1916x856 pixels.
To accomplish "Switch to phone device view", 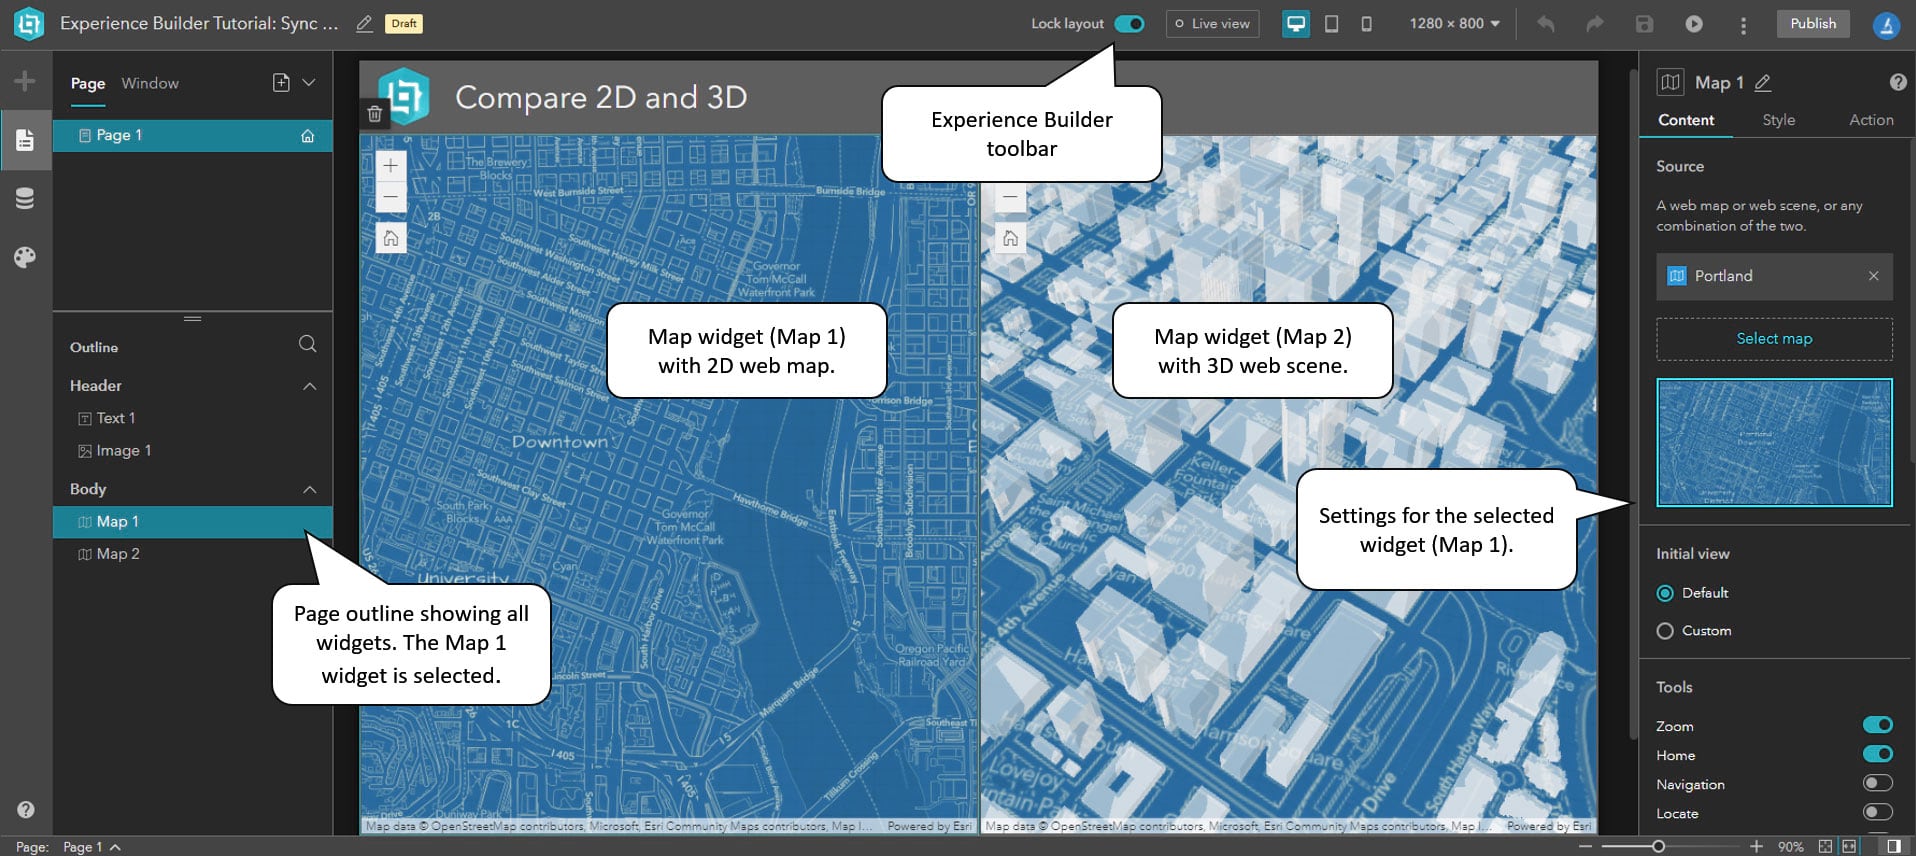I will click(1367, 23).
